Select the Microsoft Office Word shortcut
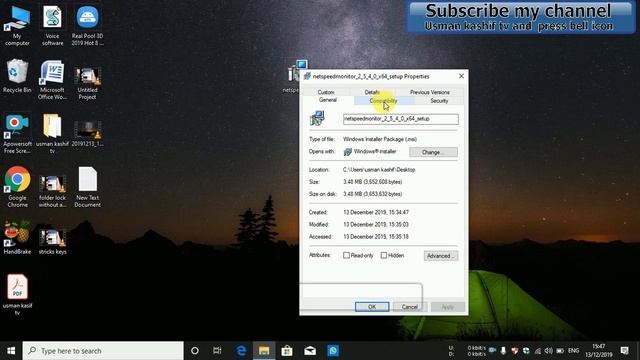Viewport: 640px width, 360px height. 52,80
